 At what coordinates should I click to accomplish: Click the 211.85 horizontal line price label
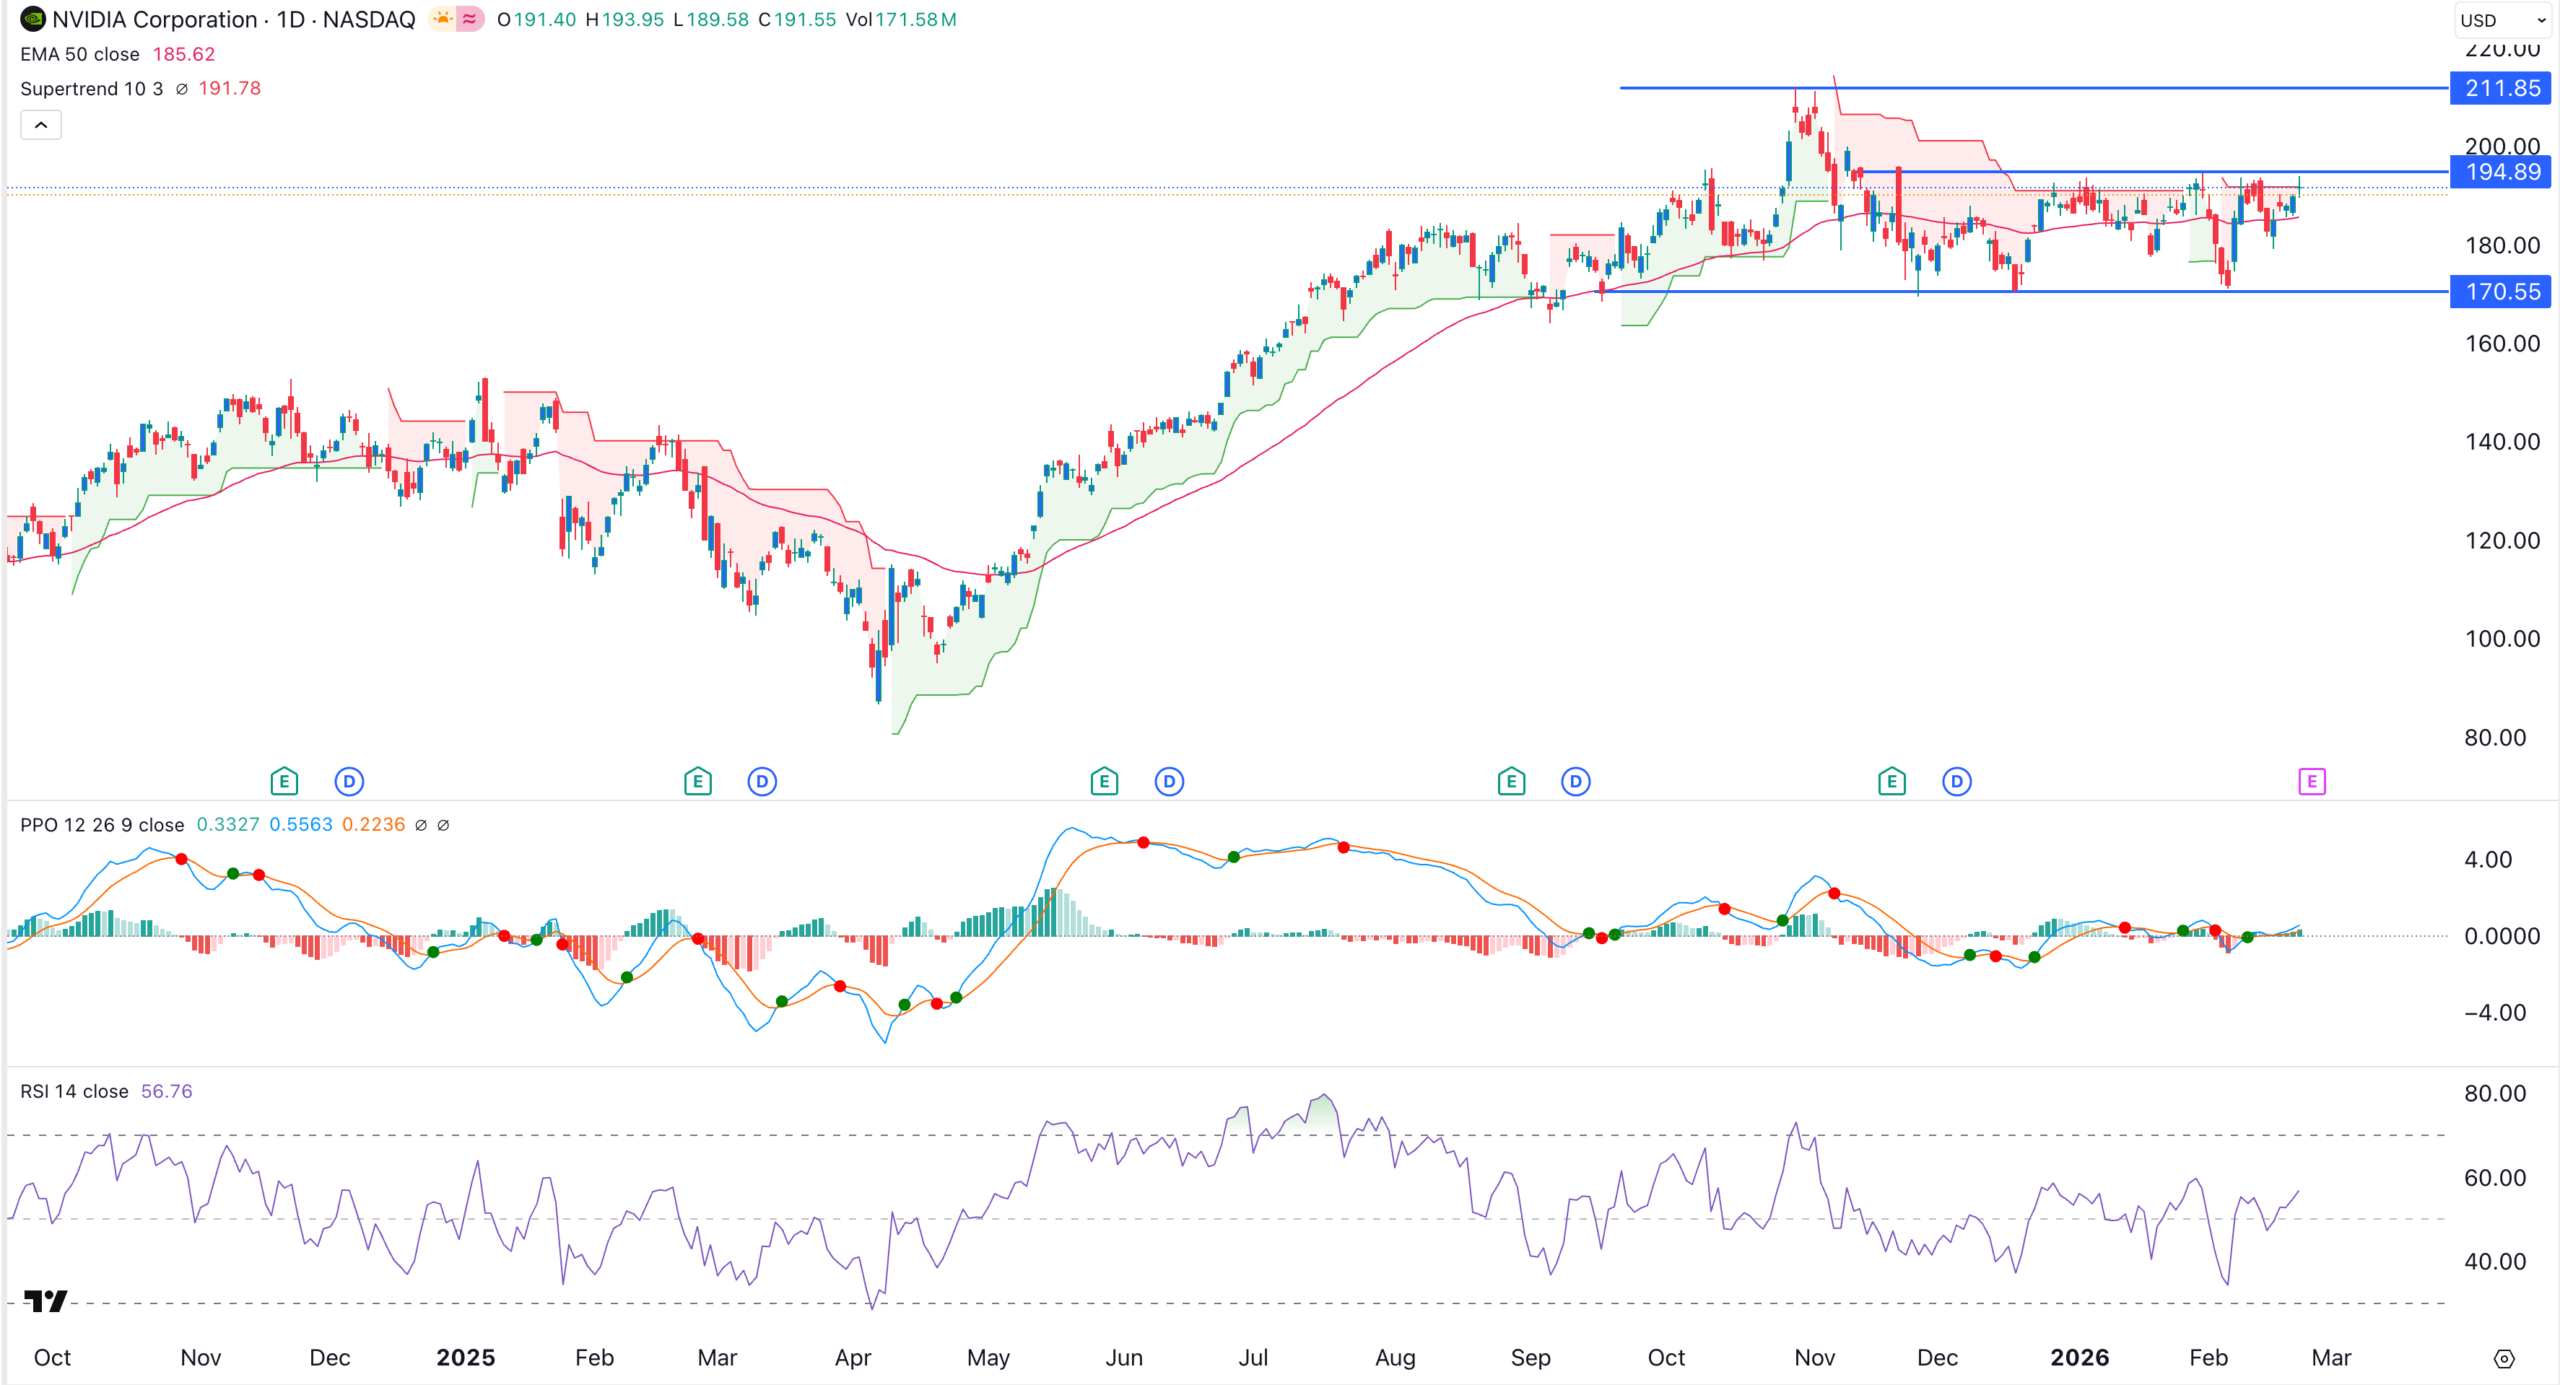click(2502, 88)
